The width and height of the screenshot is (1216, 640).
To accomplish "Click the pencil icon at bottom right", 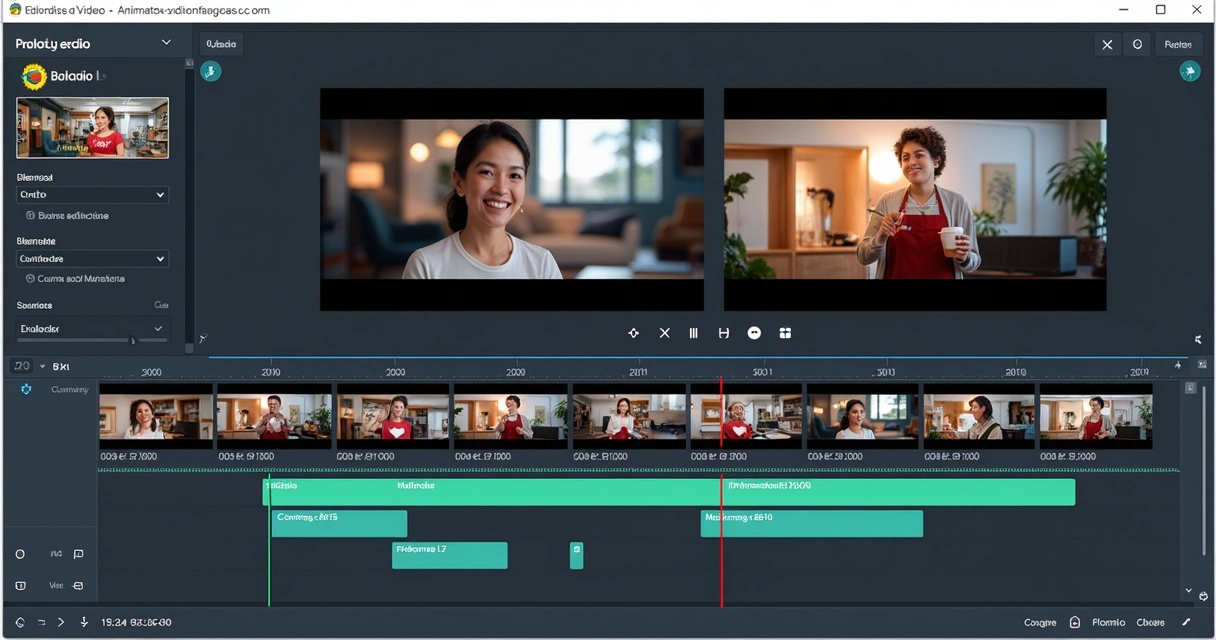I will tap(1187, 622).
